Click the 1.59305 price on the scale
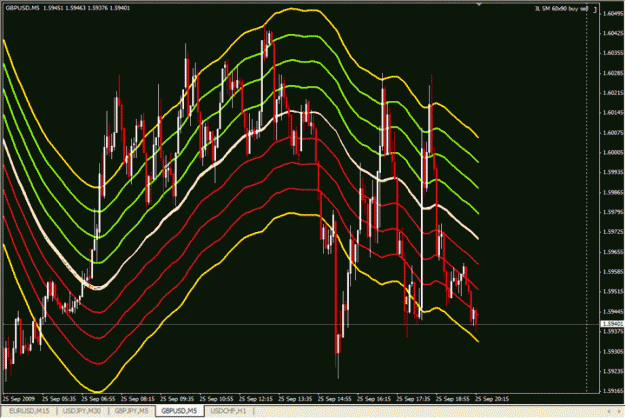The width and height of the screenshot is (625, 418). pos(613,351)
